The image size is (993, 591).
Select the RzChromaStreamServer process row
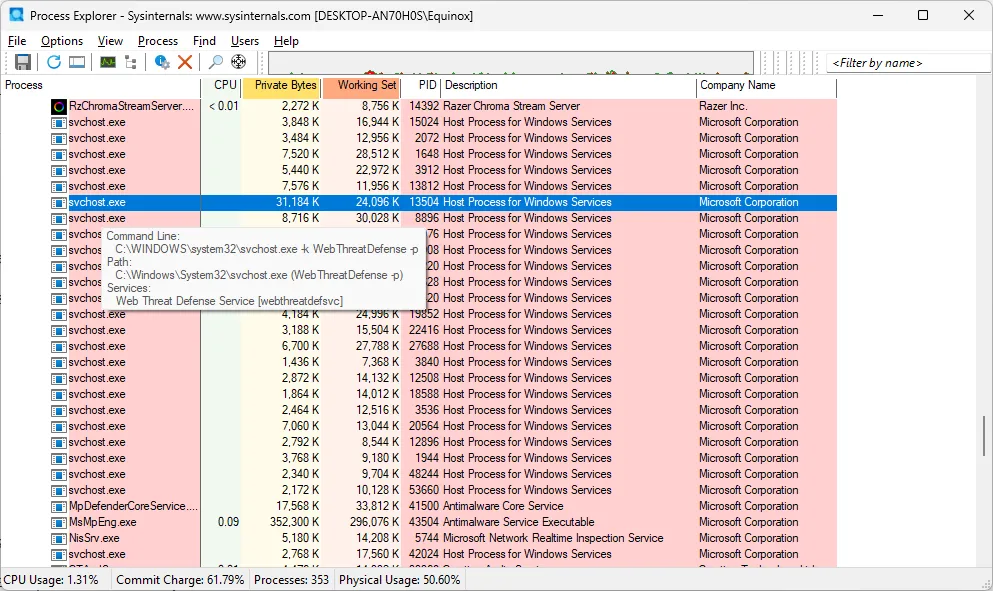(130, 106)
